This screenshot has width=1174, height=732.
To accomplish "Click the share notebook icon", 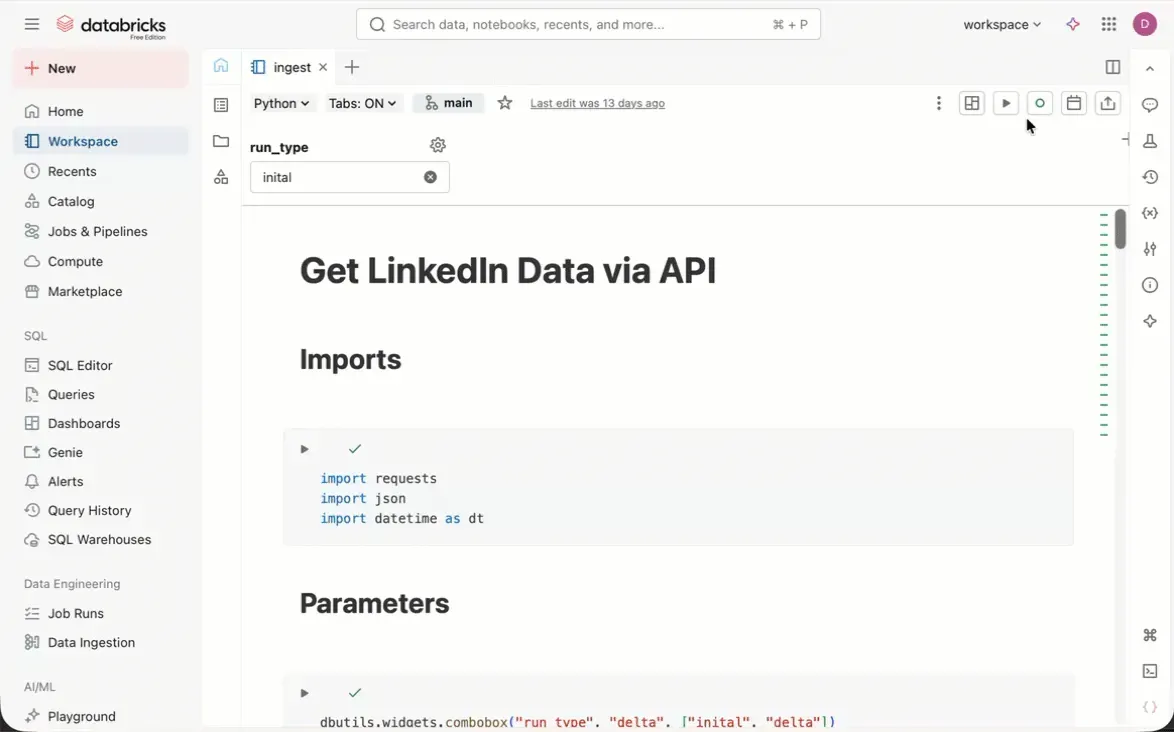I will (x=1107, y=103).
